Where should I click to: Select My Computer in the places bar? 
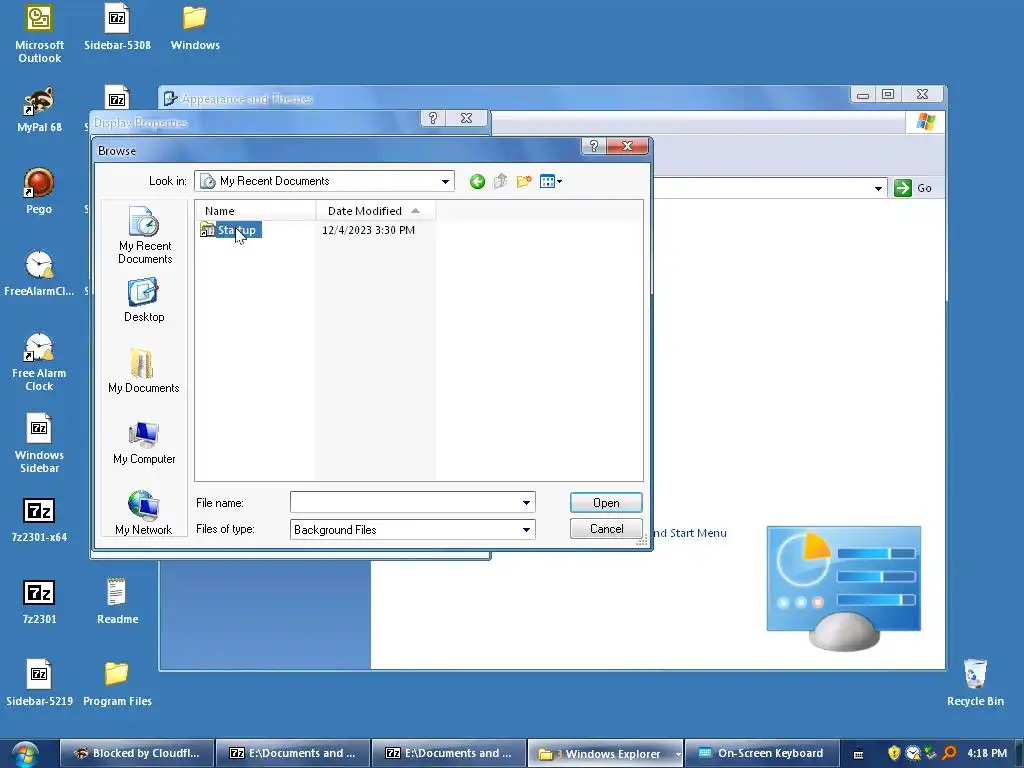pos(144,443)
